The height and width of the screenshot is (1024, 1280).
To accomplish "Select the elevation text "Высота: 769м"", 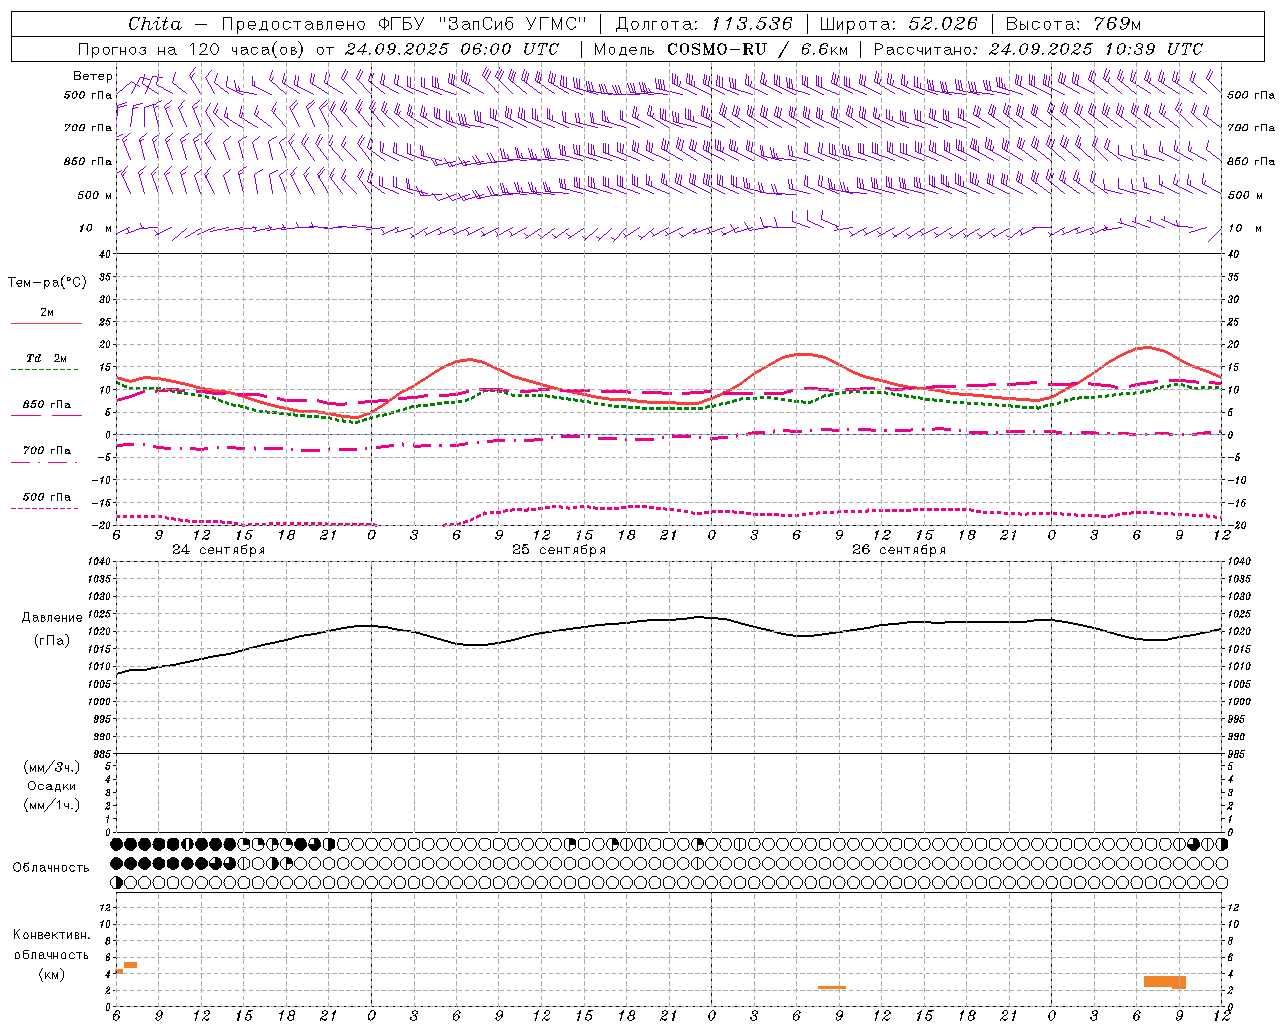I will [1073, 24].
